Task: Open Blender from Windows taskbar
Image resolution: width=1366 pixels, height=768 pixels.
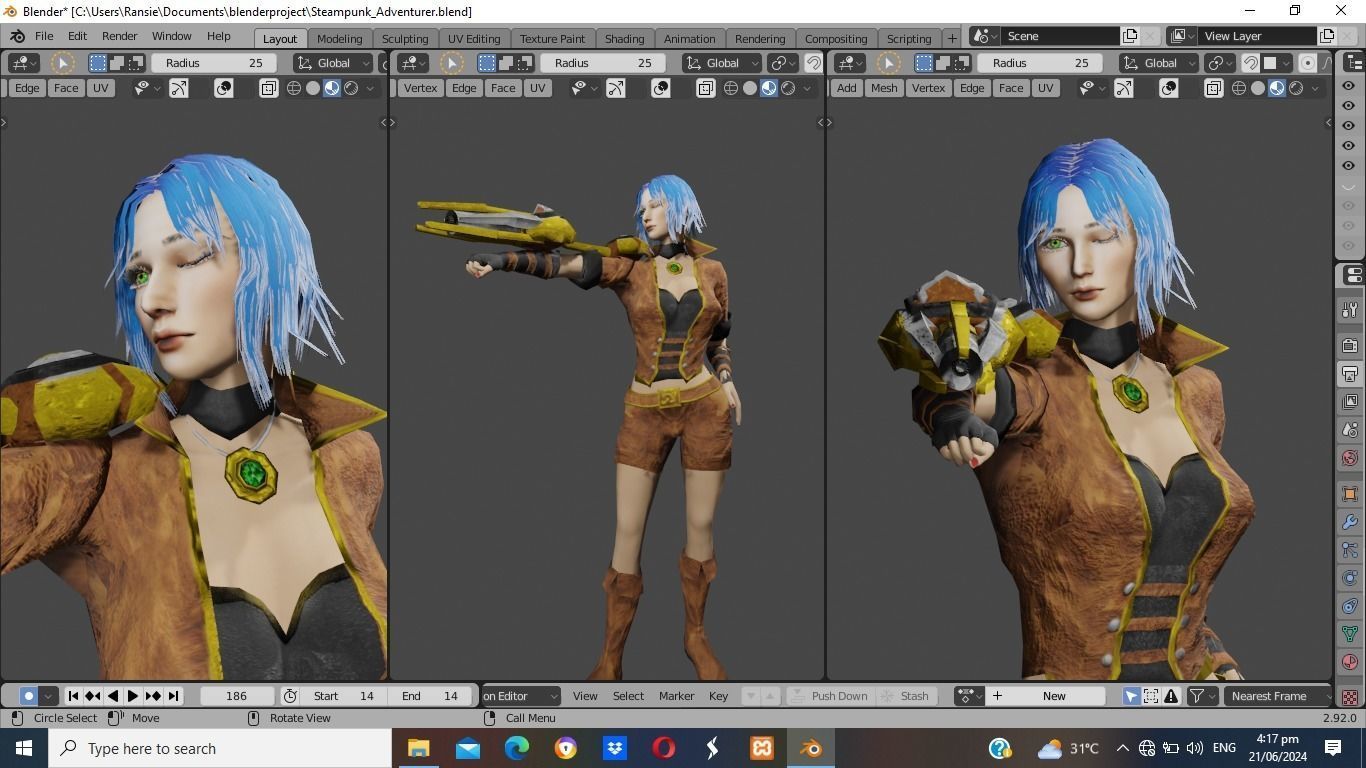Action: (x=810, y=748)
